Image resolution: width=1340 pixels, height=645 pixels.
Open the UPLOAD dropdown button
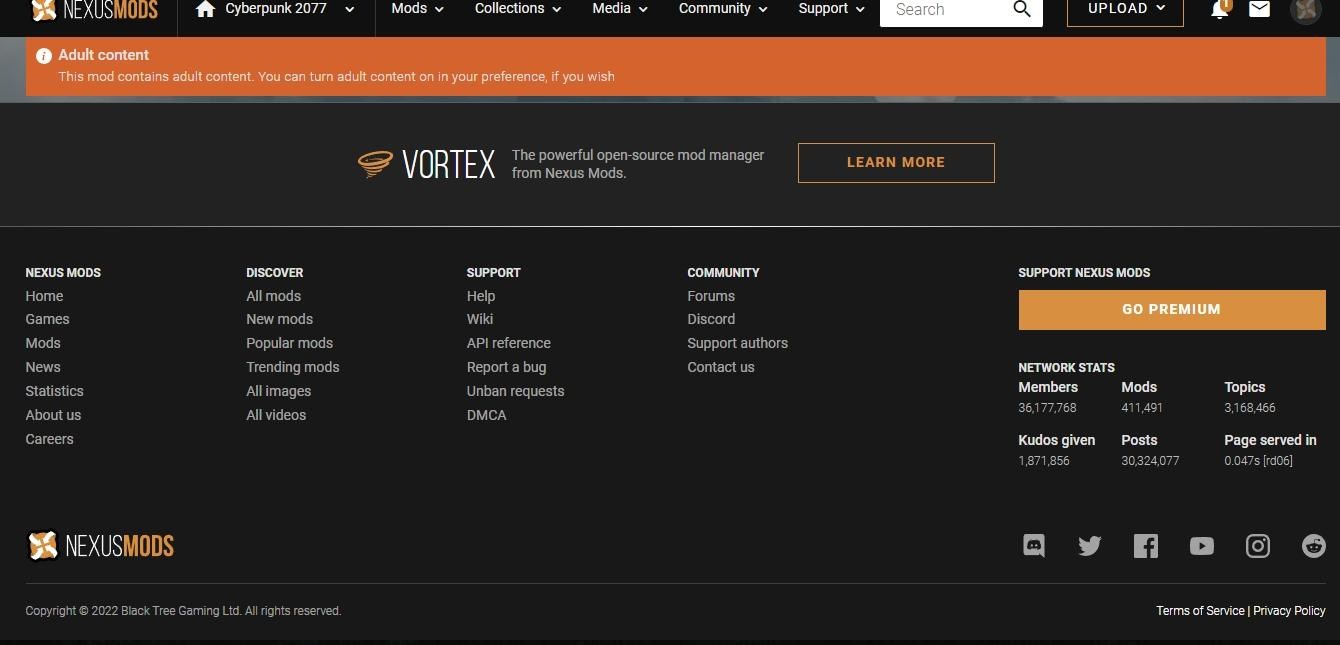point(1125,9)
